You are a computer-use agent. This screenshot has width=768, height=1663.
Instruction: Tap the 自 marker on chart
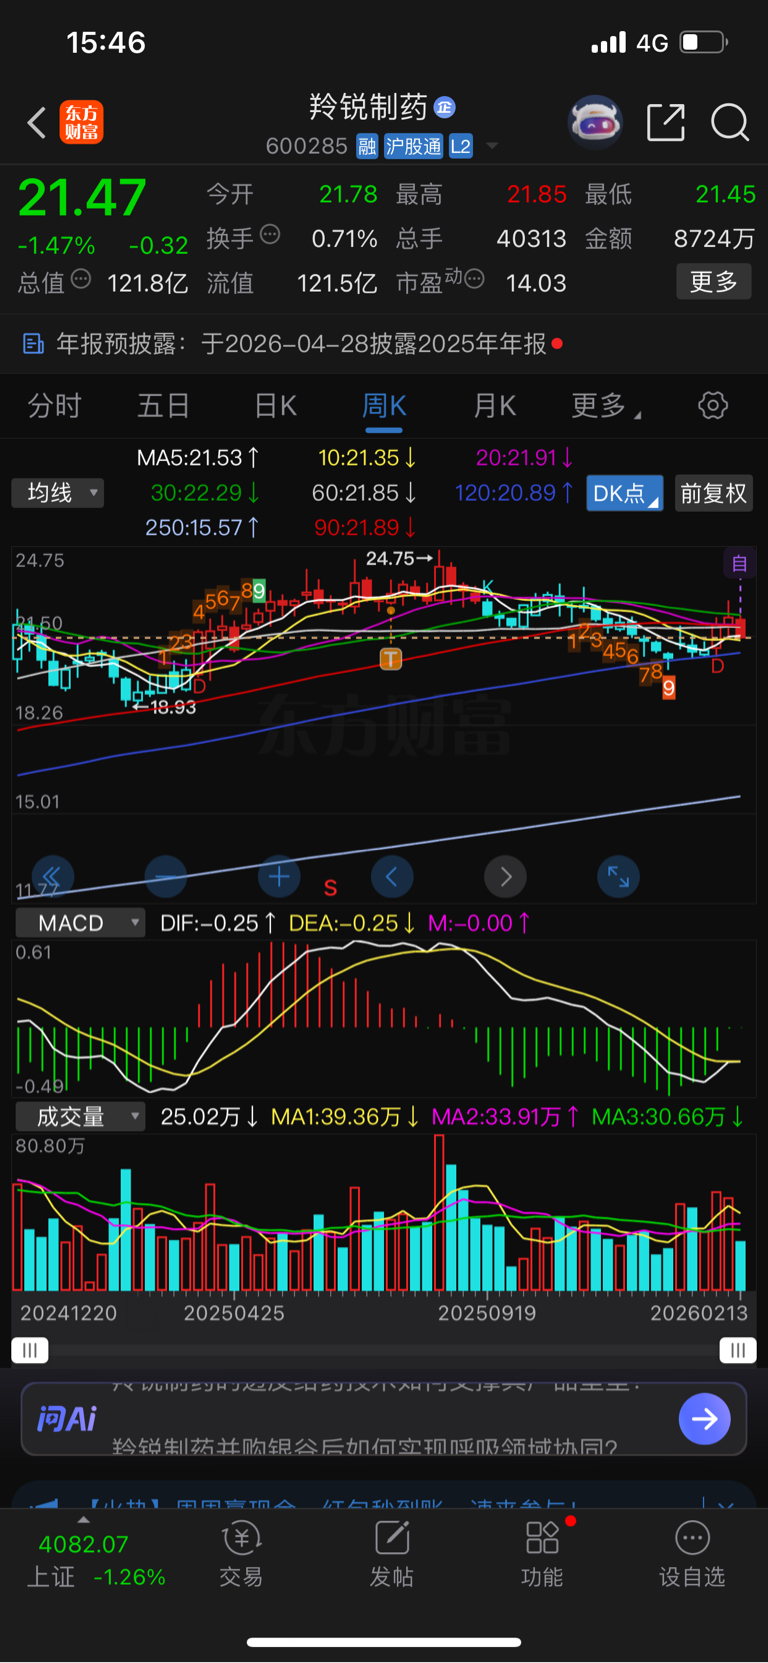740,563
